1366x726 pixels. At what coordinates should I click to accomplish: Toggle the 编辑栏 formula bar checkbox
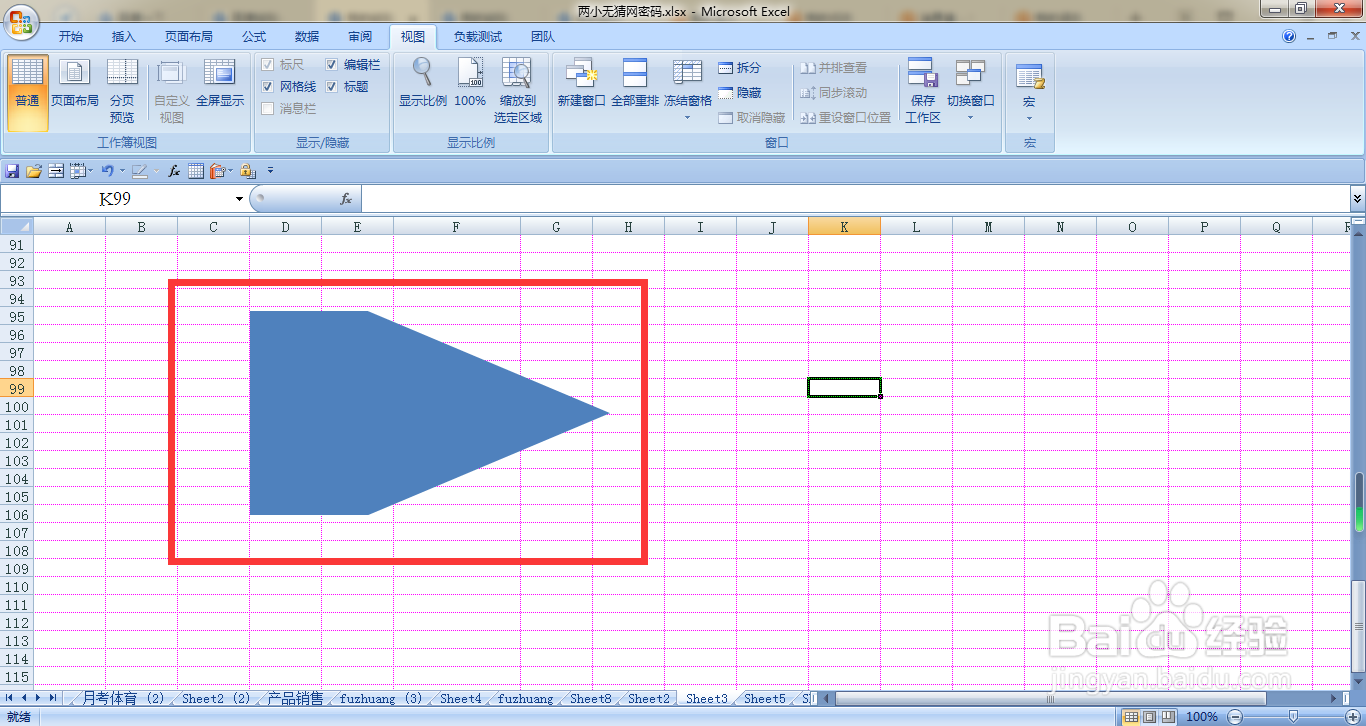(x=331, y=64)
